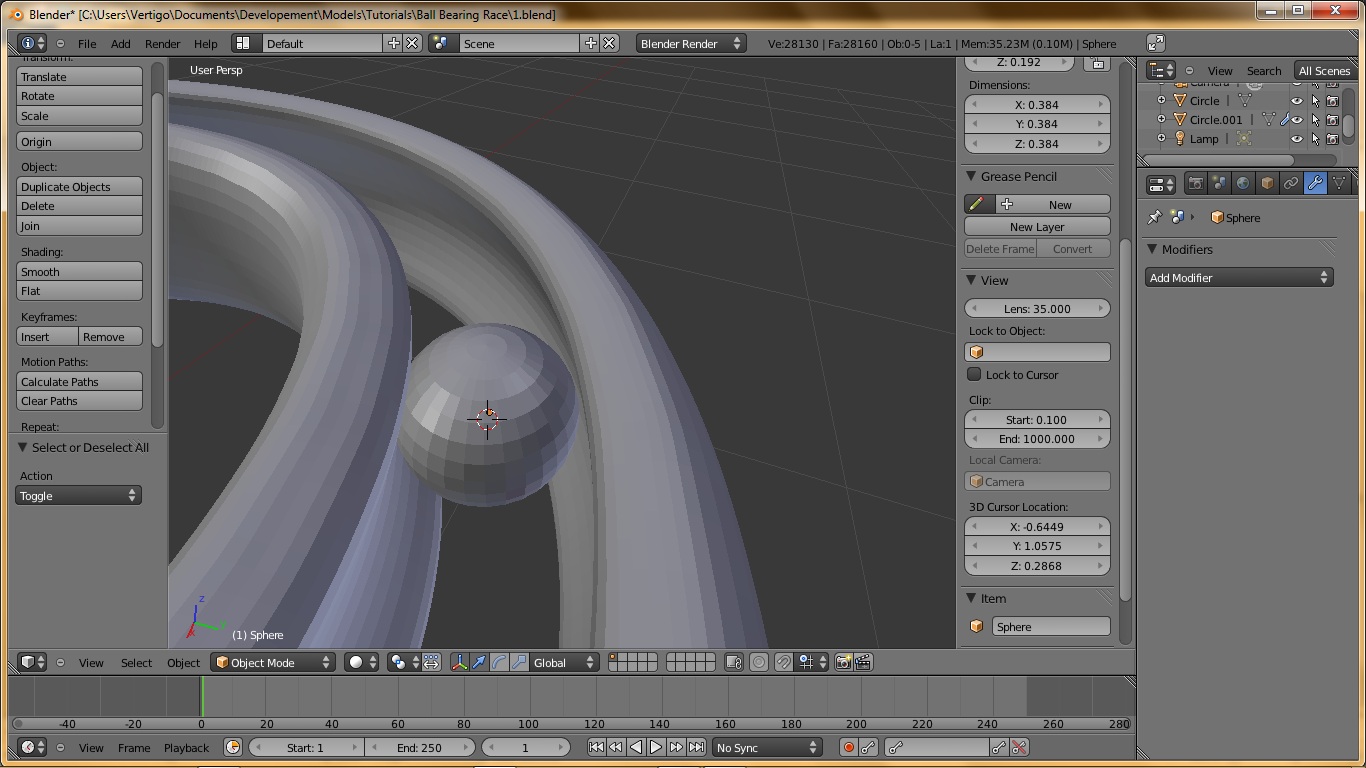Open the No Sync dropdown
The height and width of the screenshot is (768, 1366).
pyautogui.click(x=767, y=747)
